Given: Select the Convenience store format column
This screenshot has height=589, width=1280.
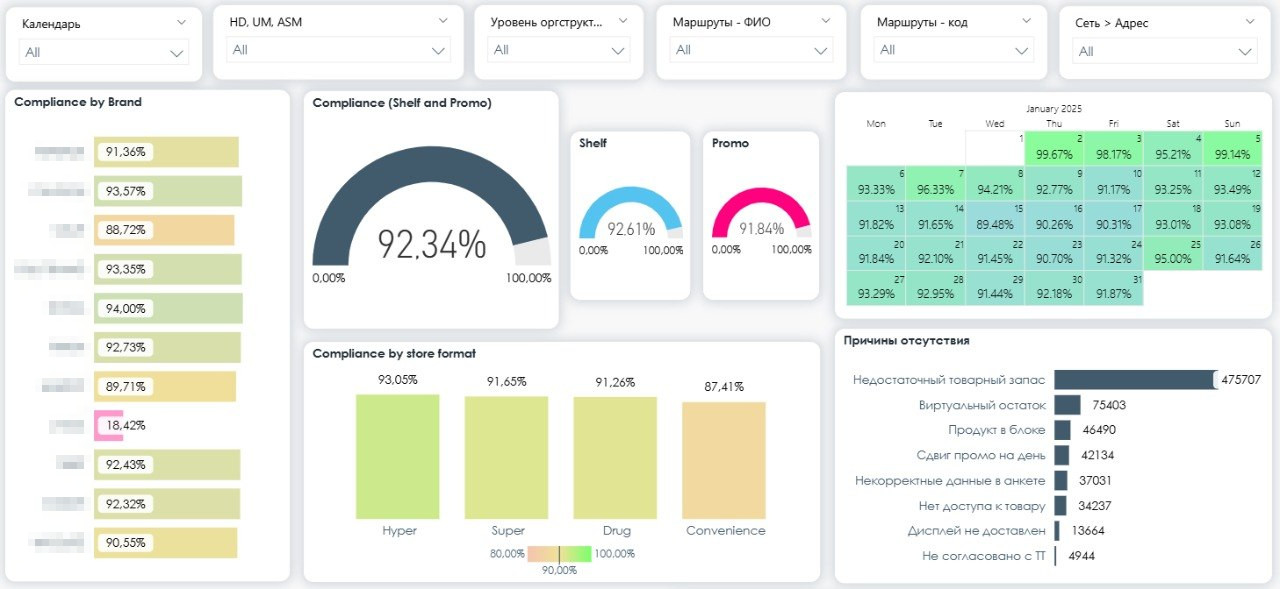Looking at the screenshot, I should click(724, 460).
